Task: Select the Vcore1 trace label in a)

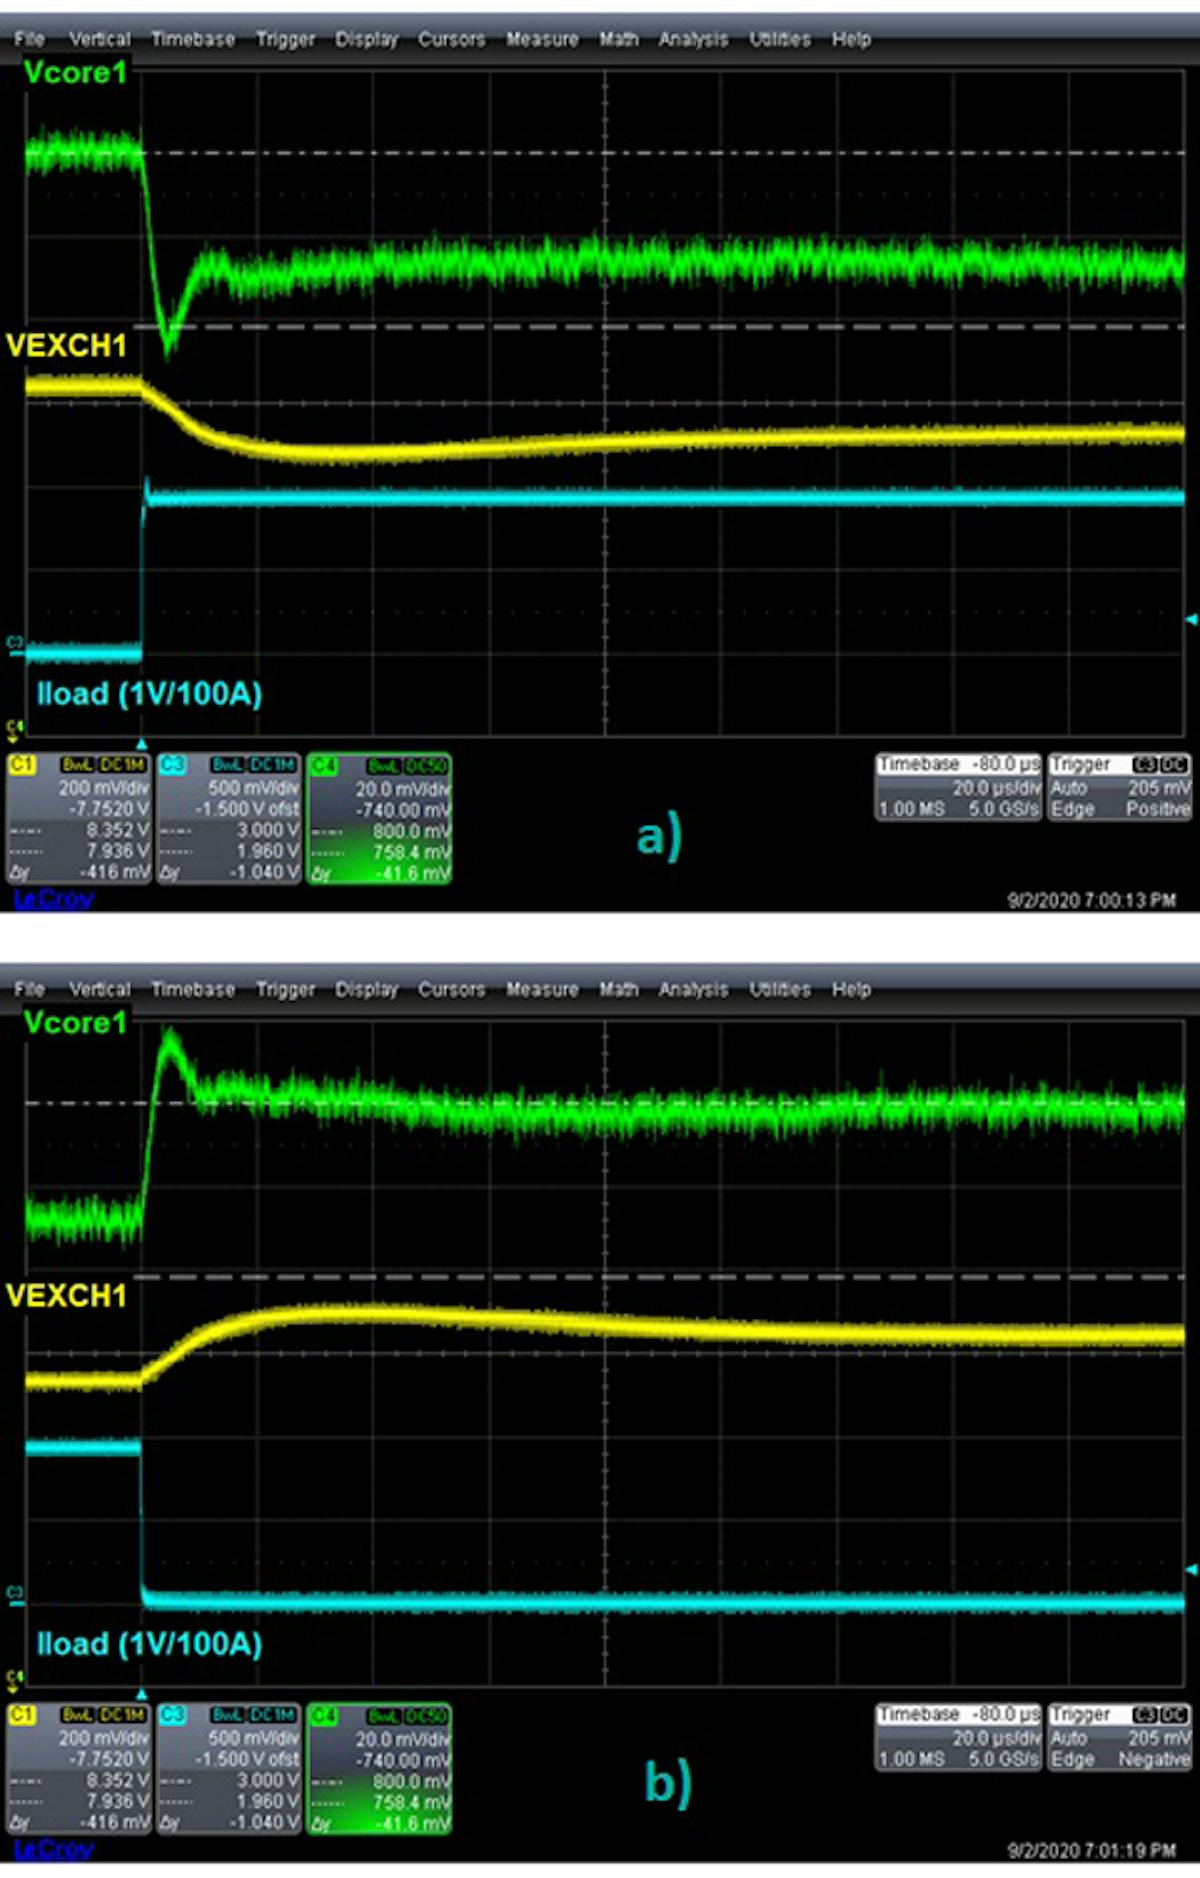Action: click(x=75, y=72)
